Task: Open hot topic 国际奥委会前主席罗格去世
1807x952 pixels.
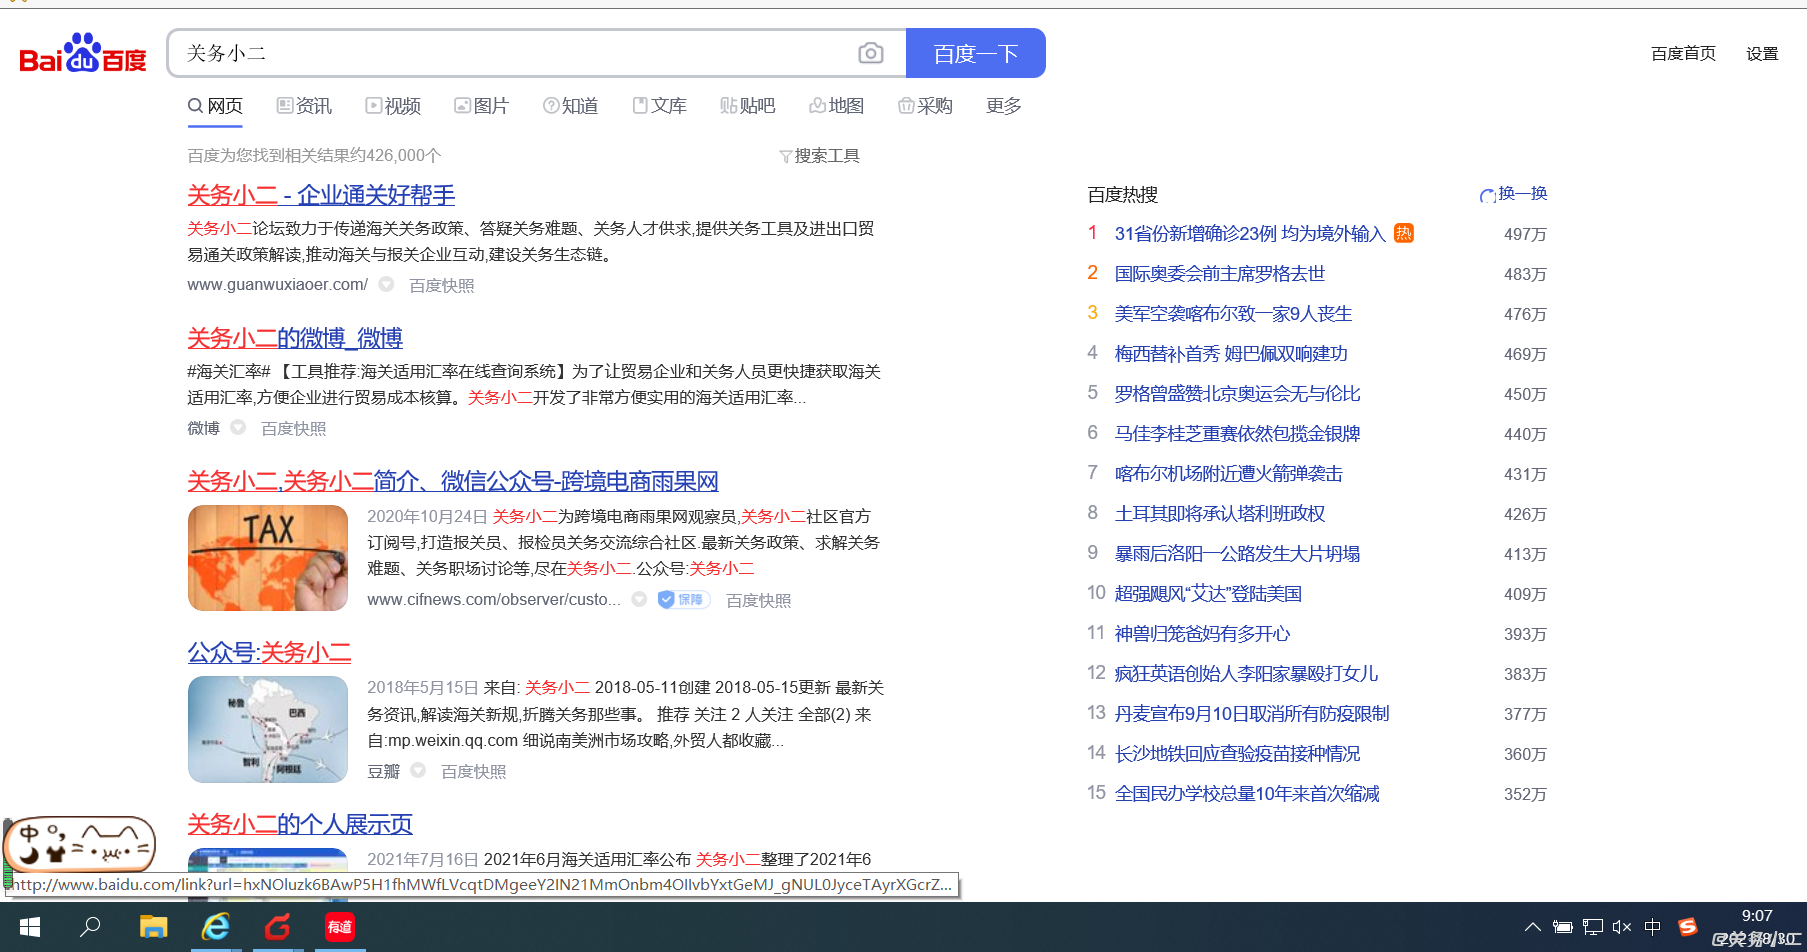Action: (x=1220, y=274)
